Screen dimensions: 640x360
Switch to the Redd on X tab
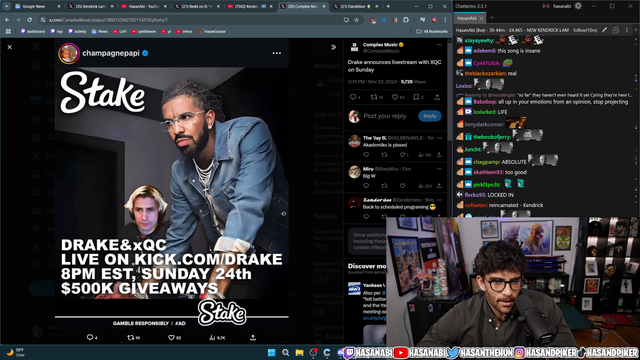[197, 6]
